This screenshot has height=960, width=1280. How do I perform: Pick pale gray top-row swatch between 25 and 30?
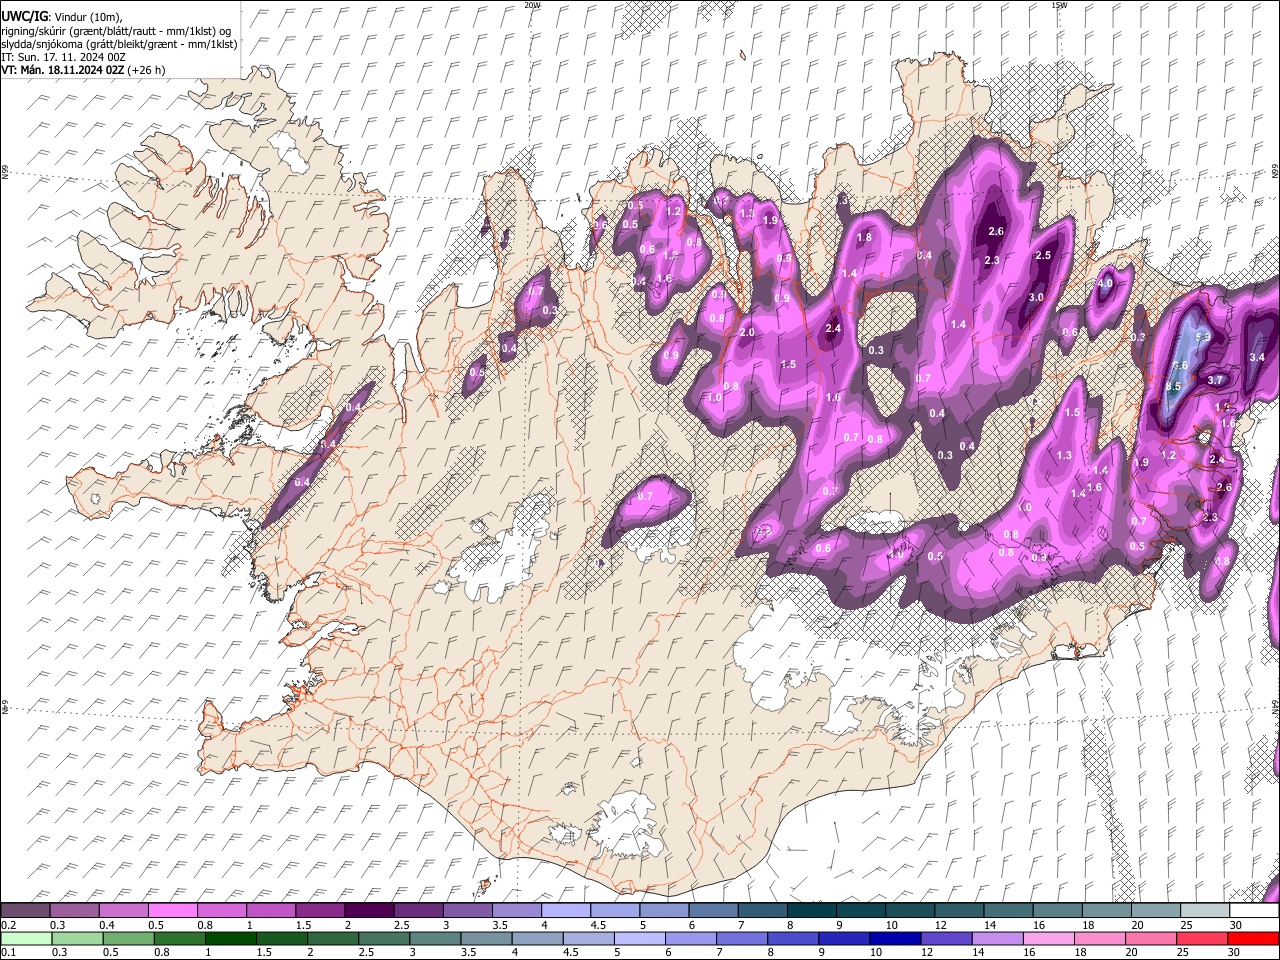point(1205,911)
